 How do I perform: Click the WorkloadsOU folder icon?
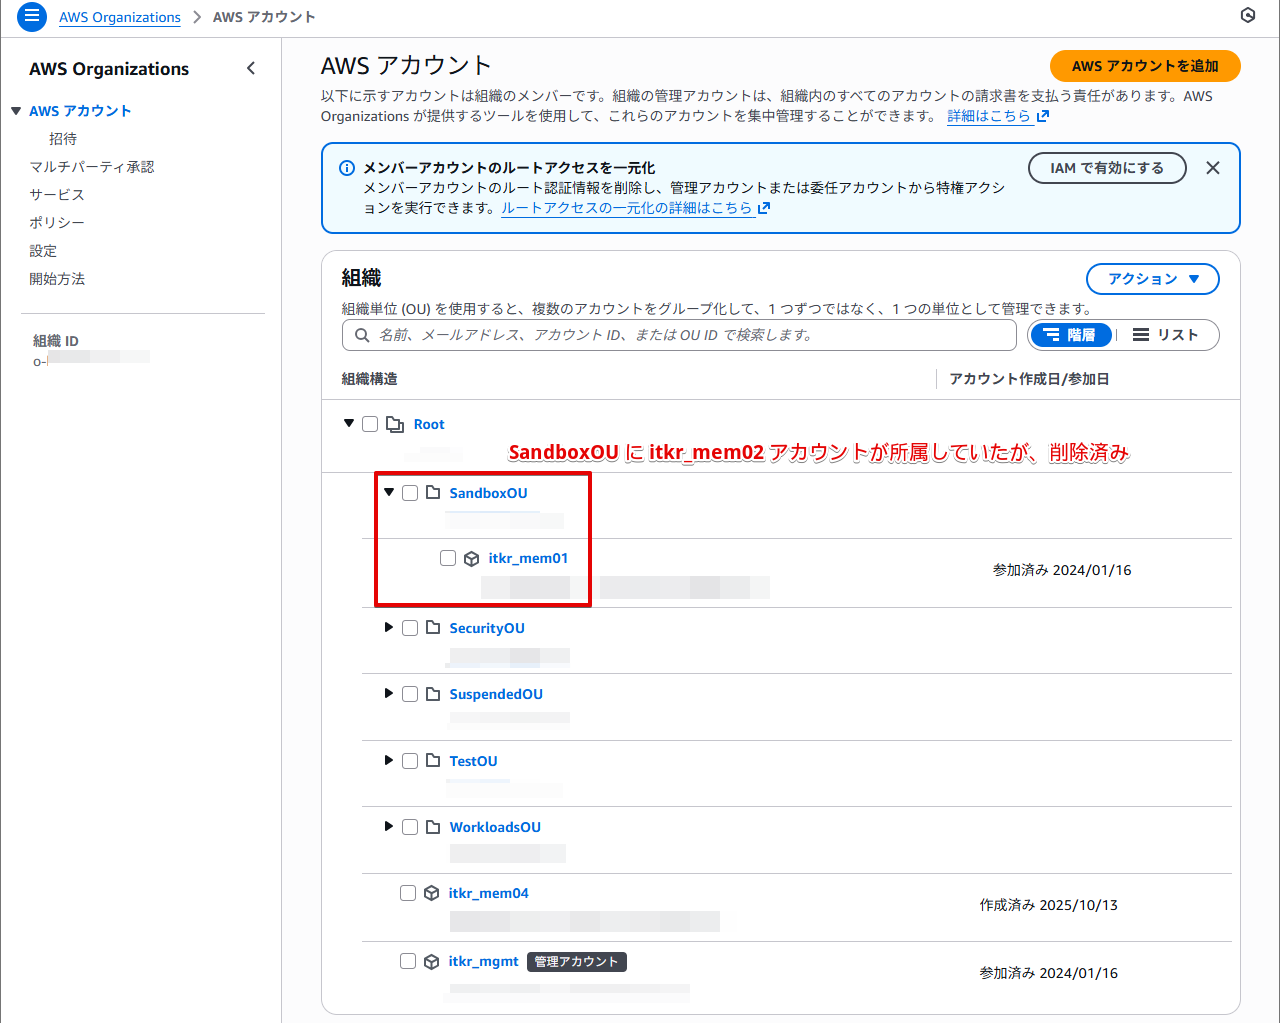(x=433, y=827)
